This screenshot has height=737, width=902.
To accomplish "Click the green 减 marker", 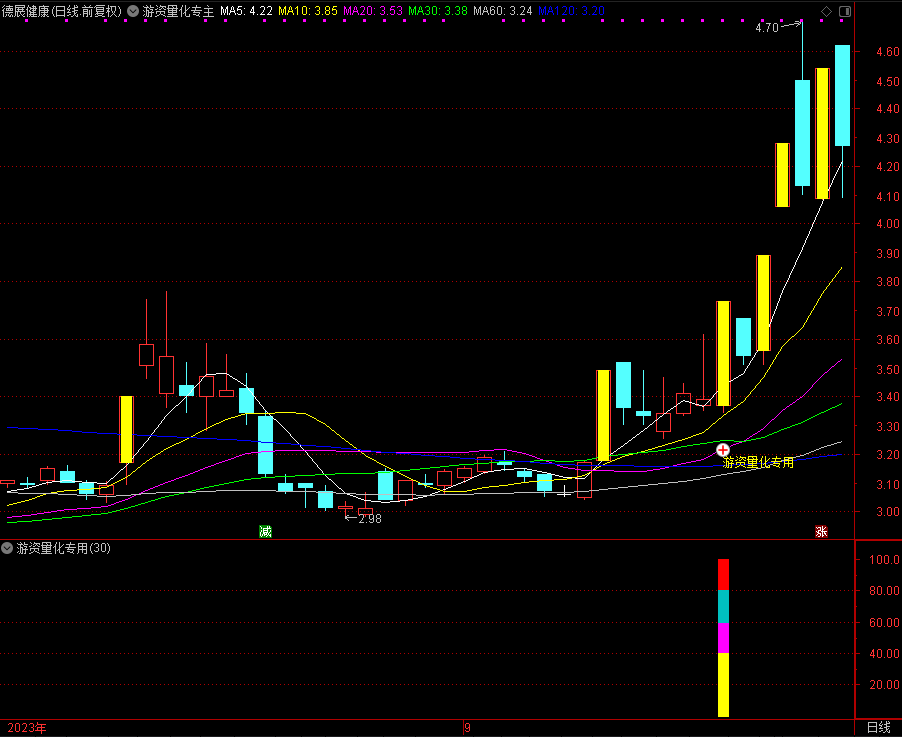I will 265,532.
